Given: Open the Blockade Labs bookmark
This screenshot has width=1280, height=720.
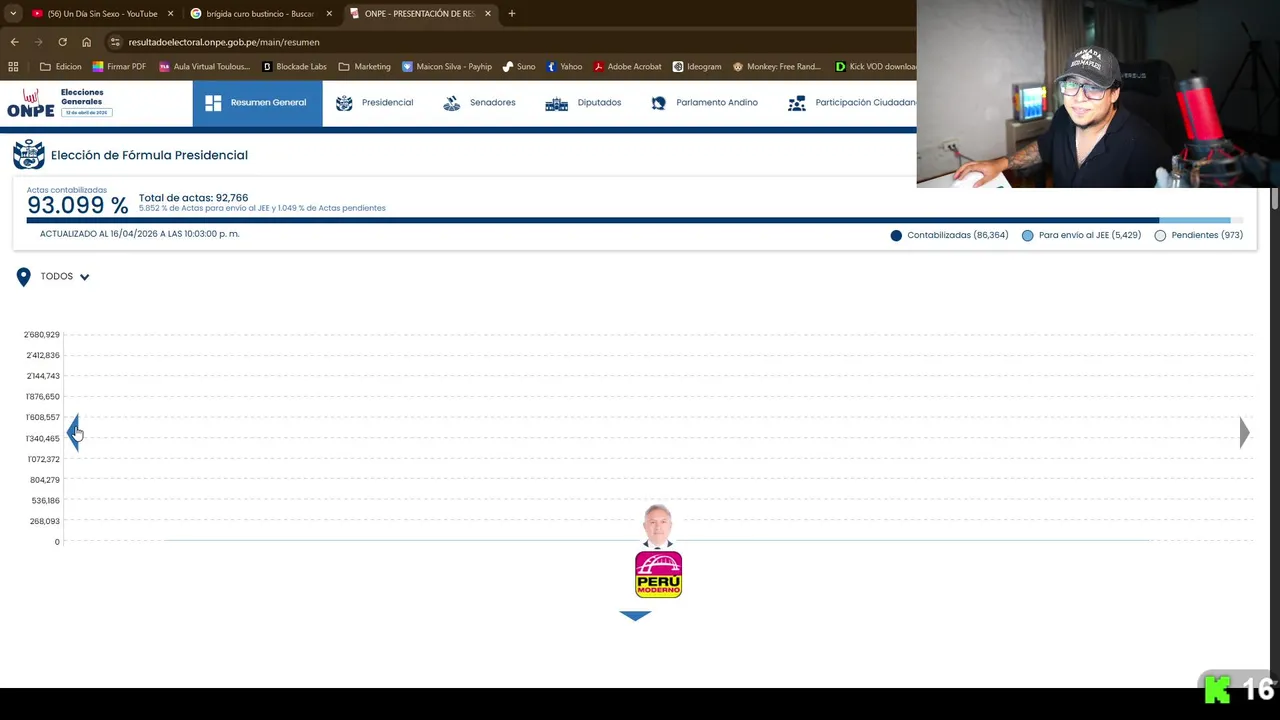Looking at the screenshot, I should click(294, 67).
